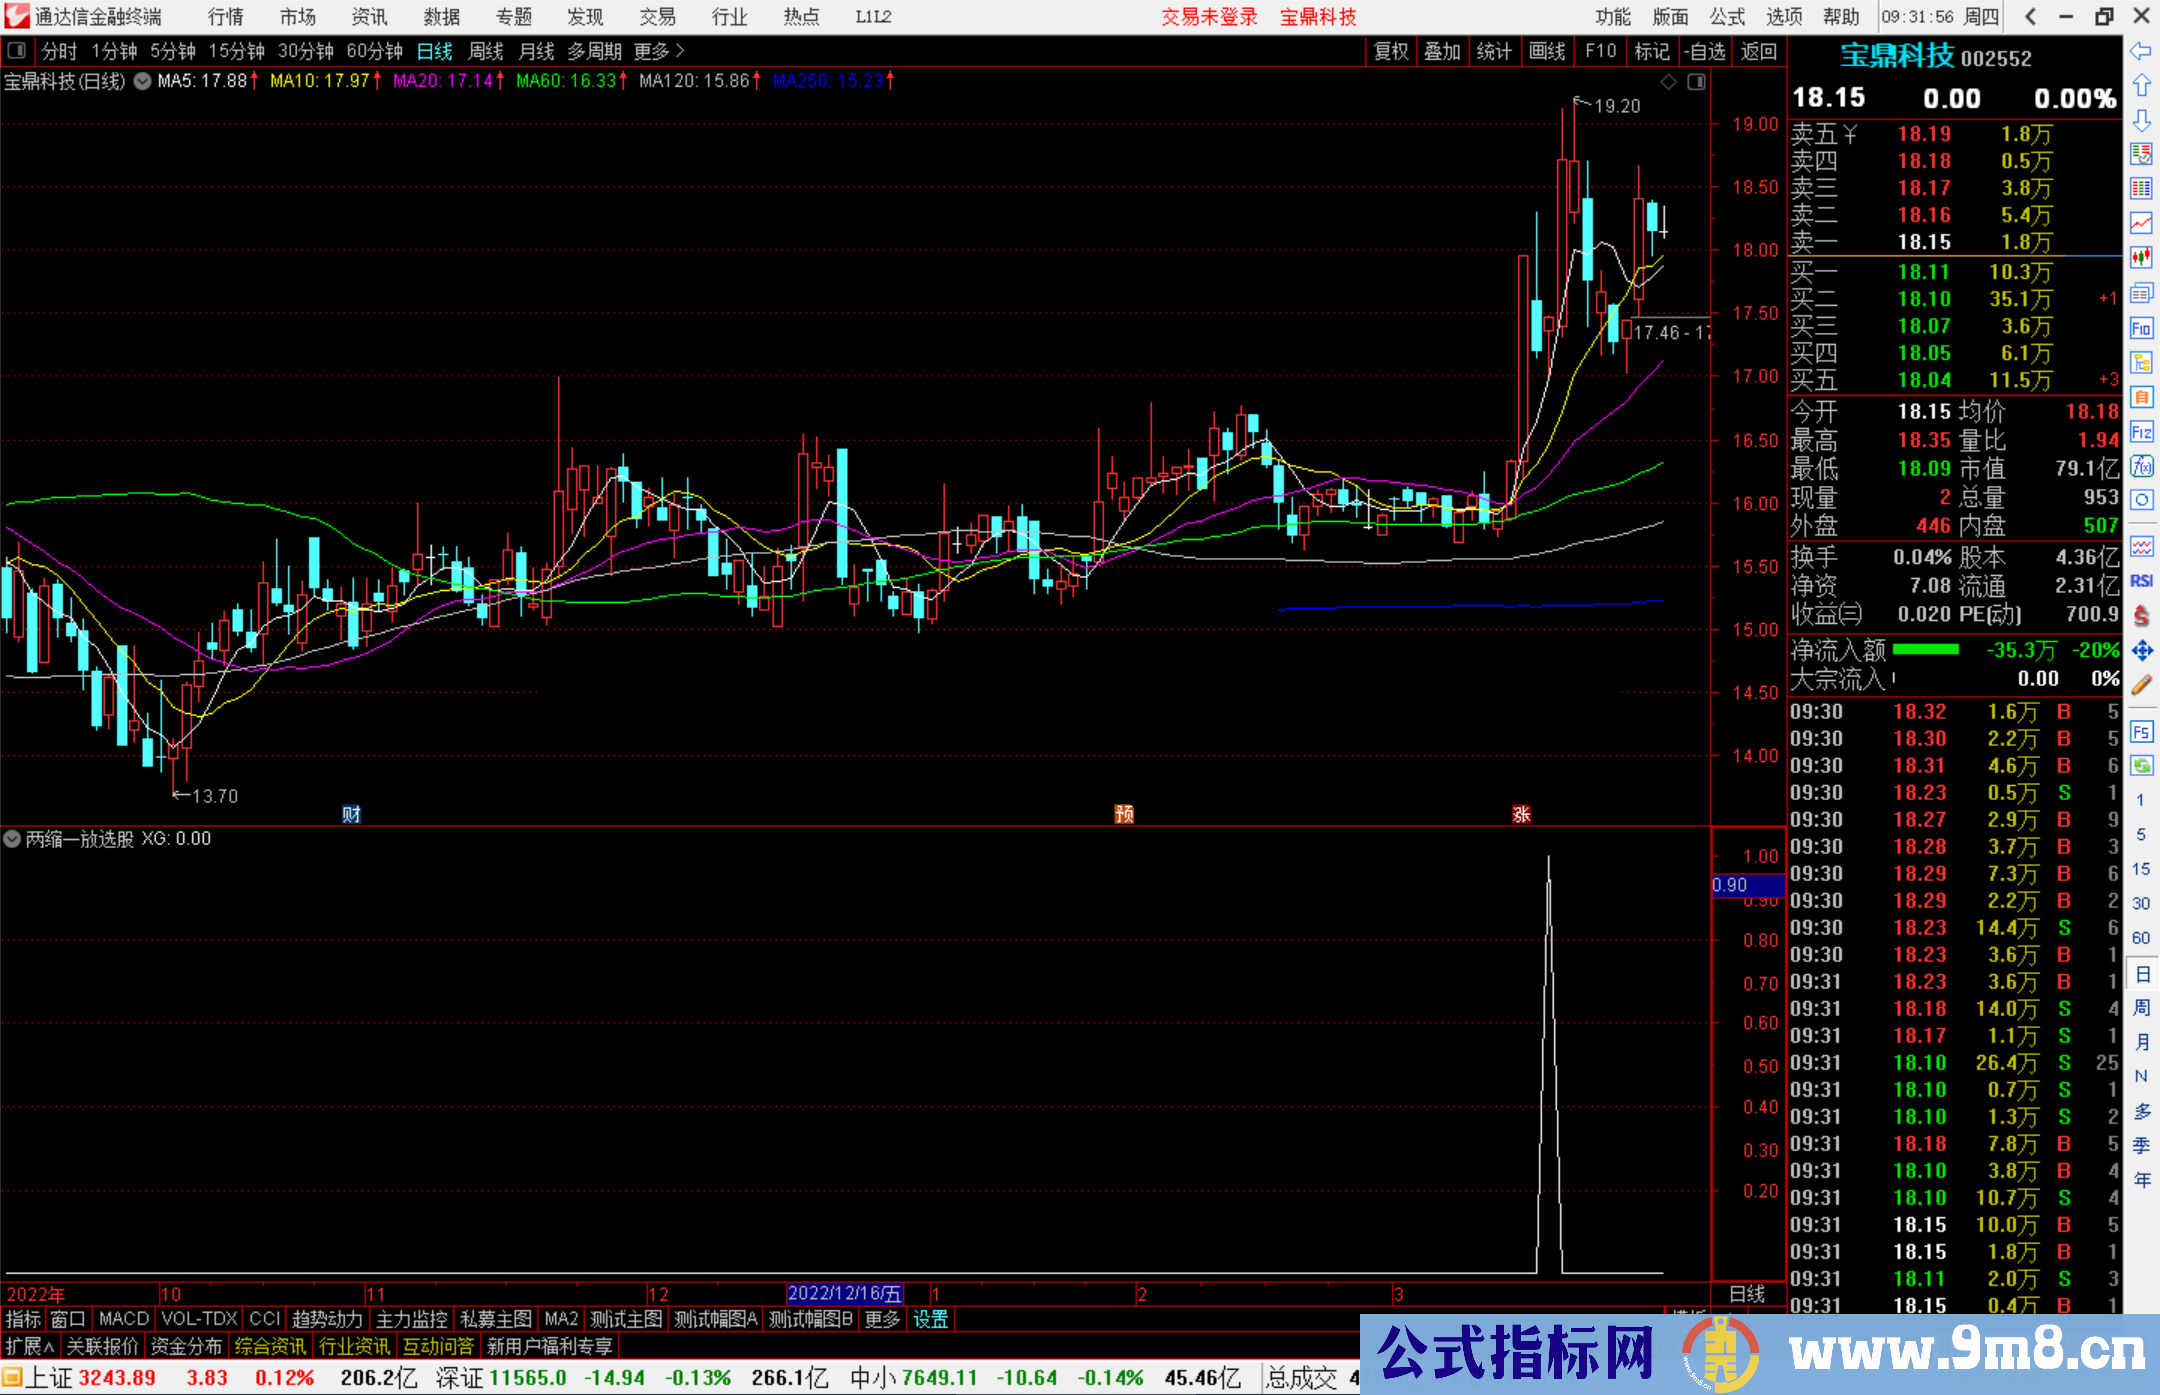Viewport: 2160px width, 1395px height.
Task: Click the RSI indicator icon in sidebar
Action: 2141,581
